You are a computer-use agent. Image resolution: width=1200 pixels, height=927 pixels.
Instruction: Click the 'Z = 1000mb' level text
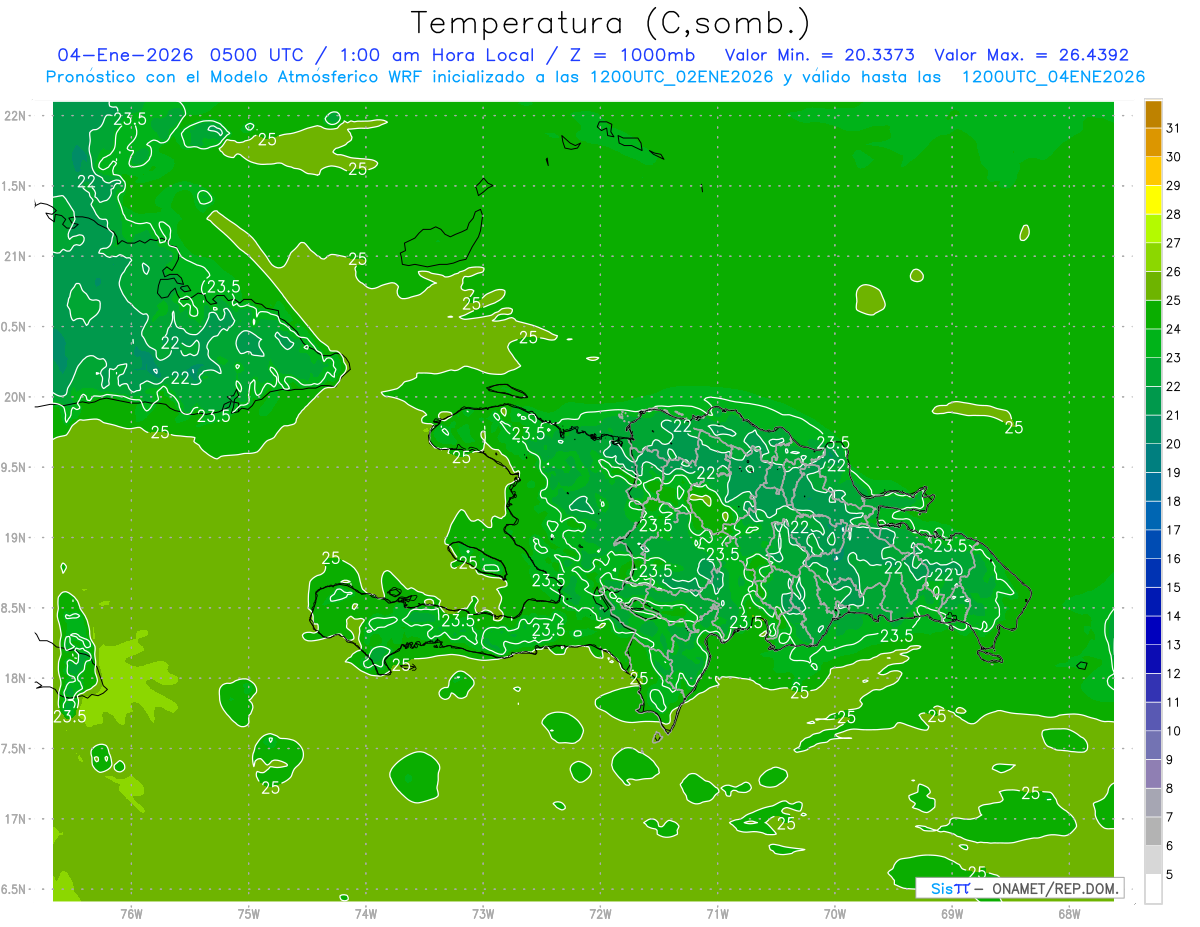click(631, 55)
